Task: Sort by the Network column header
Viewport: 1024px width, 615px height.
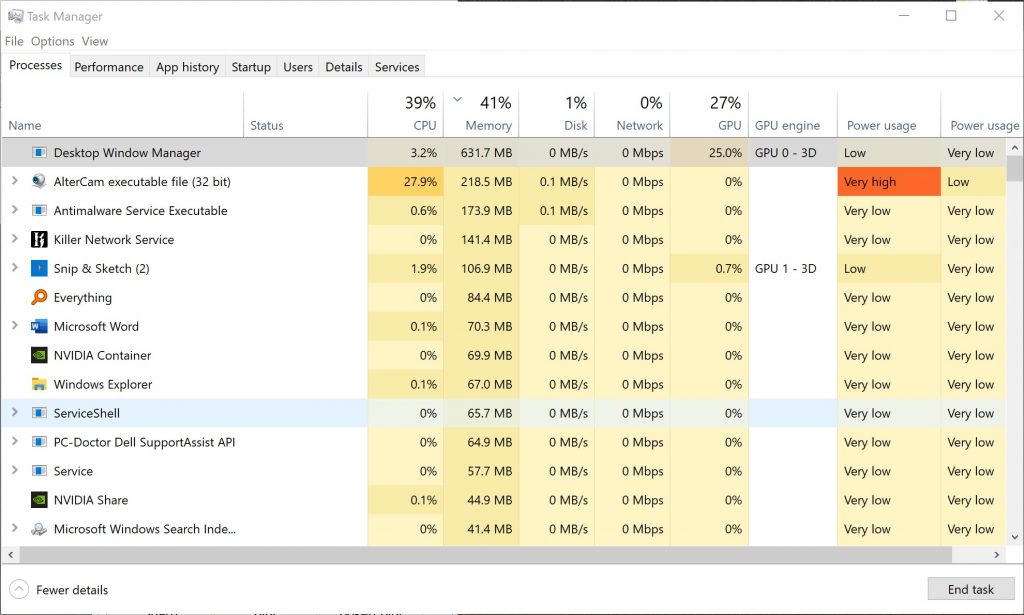Action: click(632, 114)
